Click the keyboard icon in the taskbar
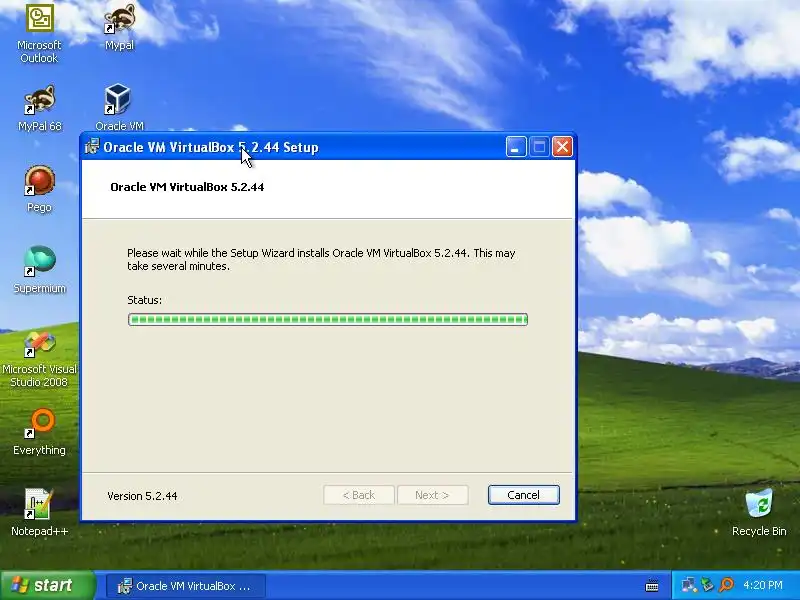The width and height of the screenshot is (800, 600). point(652,586)
